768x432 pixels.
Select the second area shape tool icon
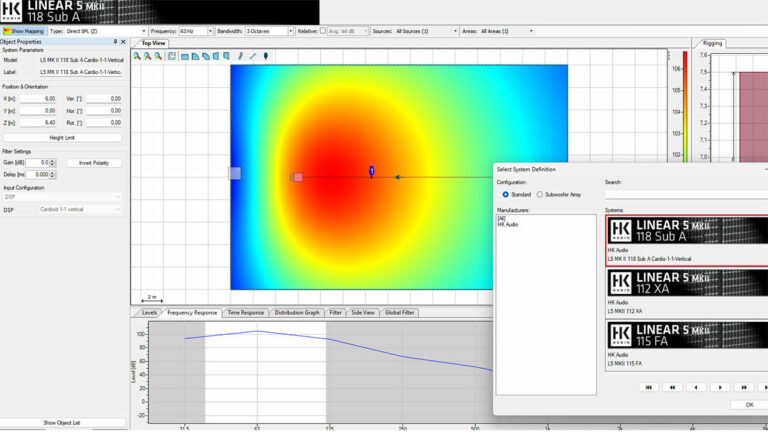pos(195,57)
